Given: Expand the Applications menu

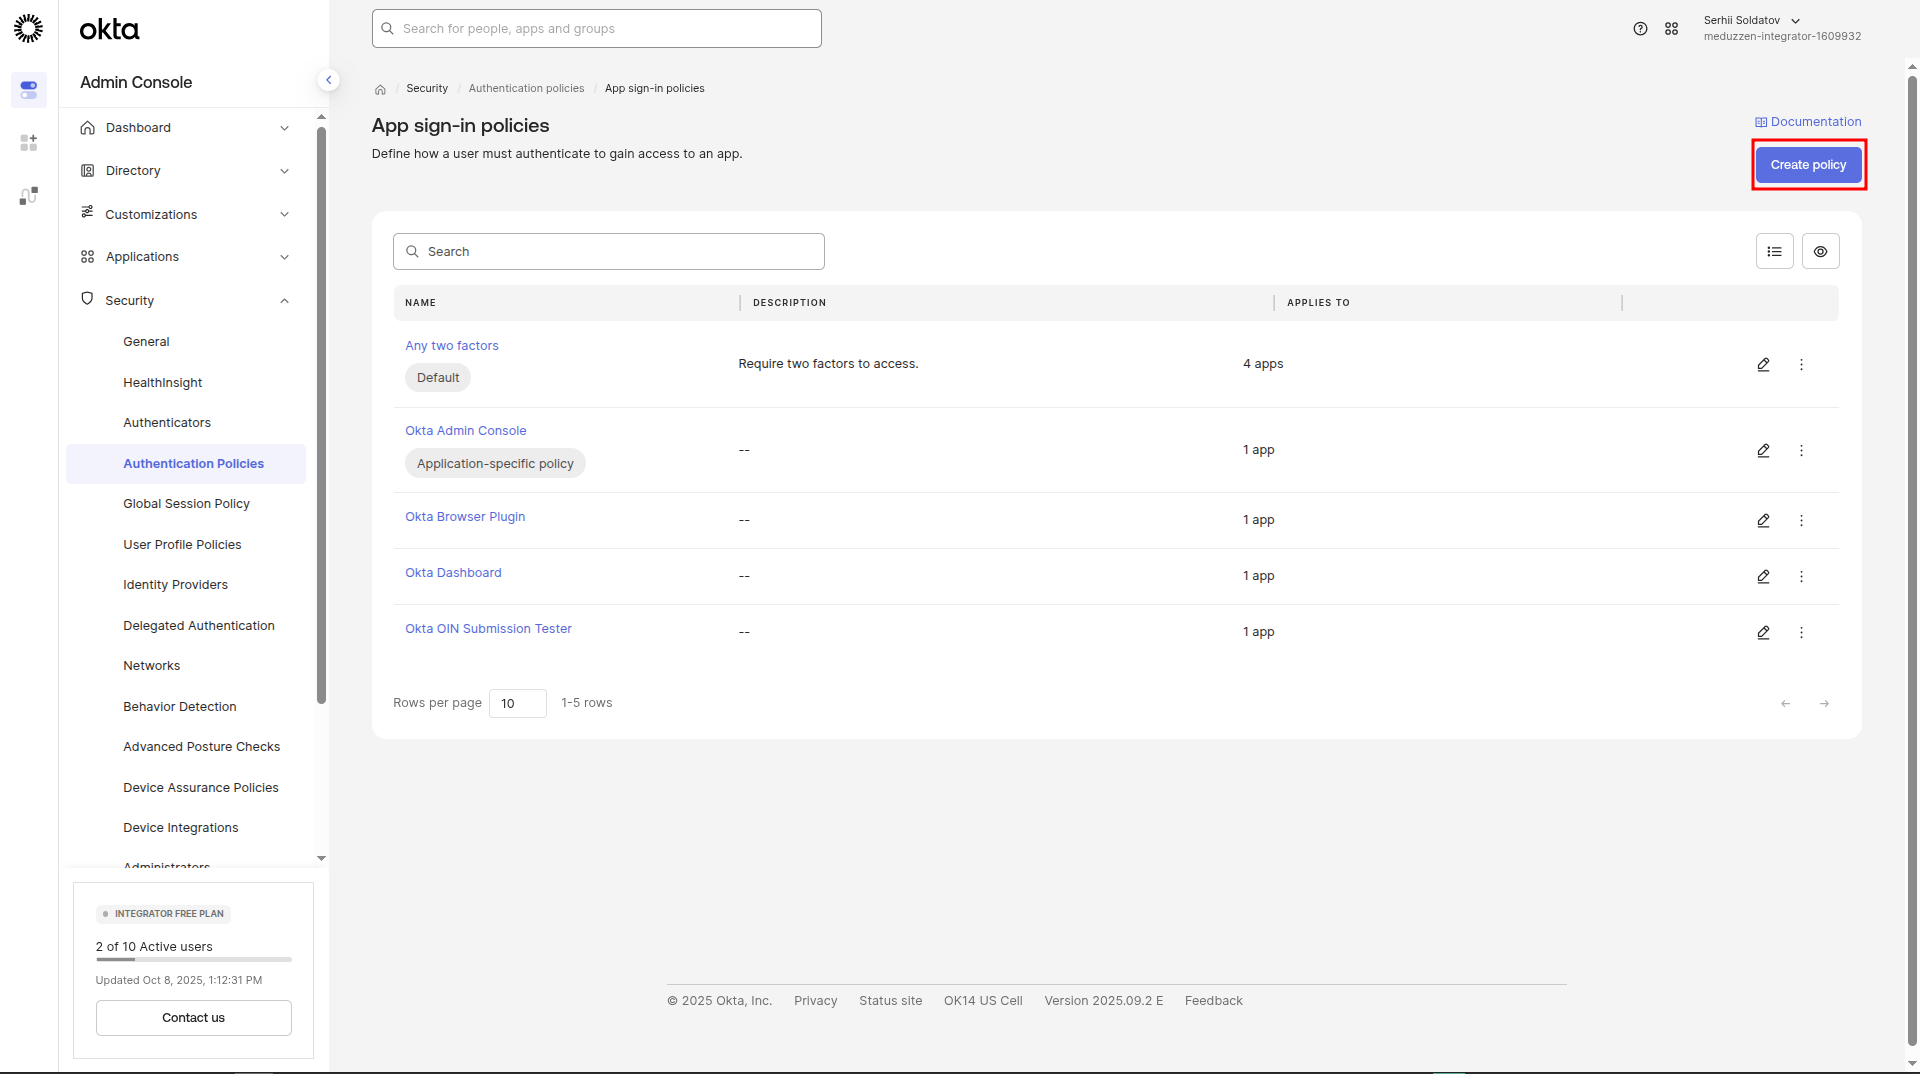Looking at the screenshot, I should click(186, 257).
